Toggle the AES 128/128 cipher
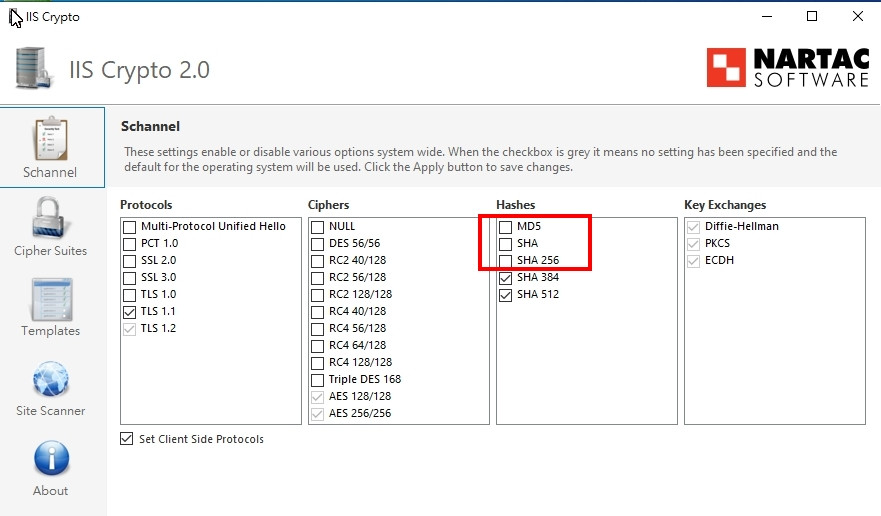 coord(317,397)
